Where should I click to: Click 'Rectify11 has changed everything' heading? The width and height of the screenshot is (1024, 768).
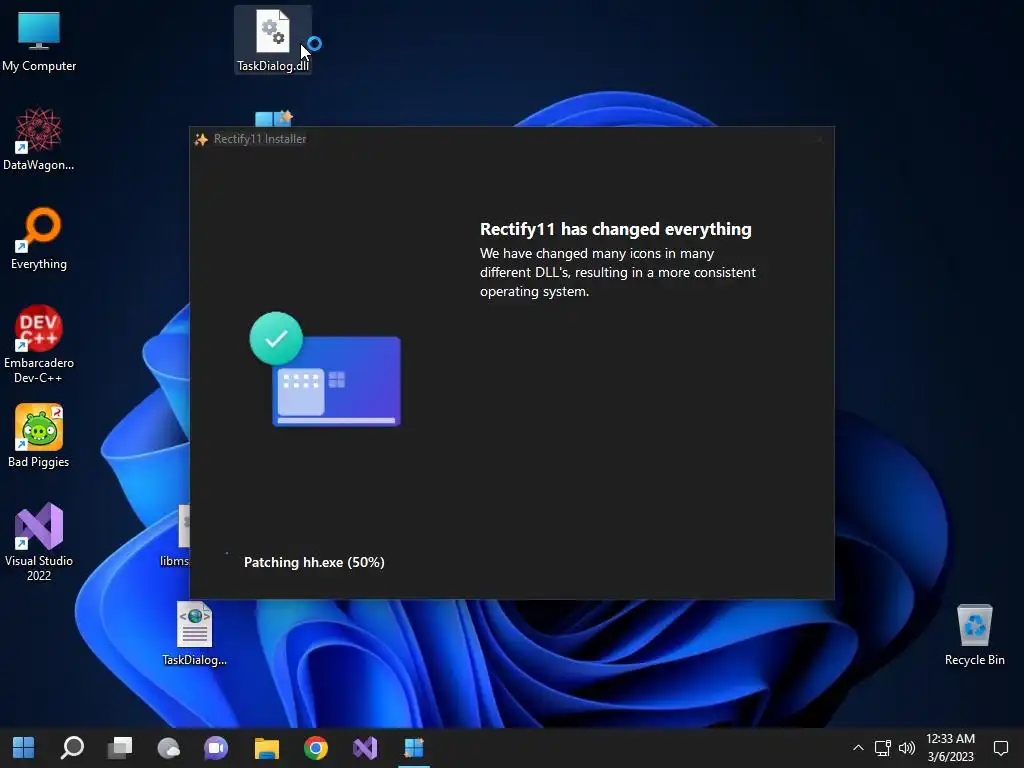click(616, 229)
